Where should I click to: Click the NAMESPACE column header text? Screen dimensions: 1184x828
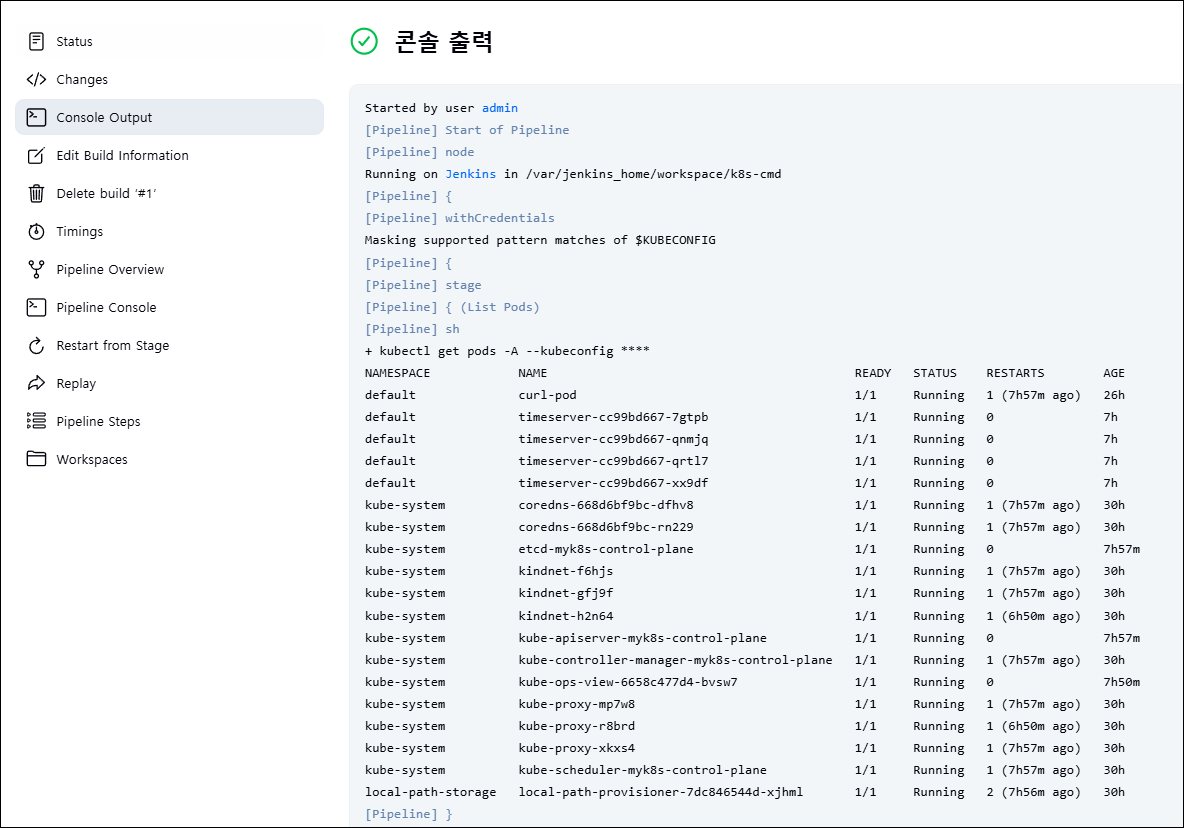397,373
